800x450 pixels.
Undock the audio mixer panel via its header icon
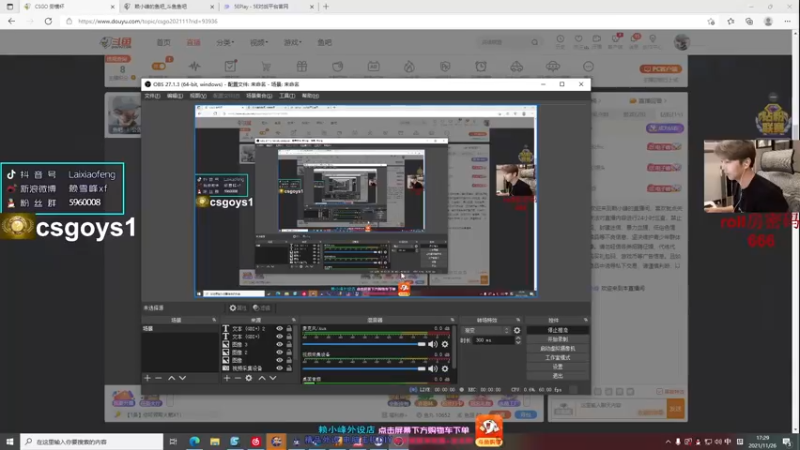(x=452, y=320)
